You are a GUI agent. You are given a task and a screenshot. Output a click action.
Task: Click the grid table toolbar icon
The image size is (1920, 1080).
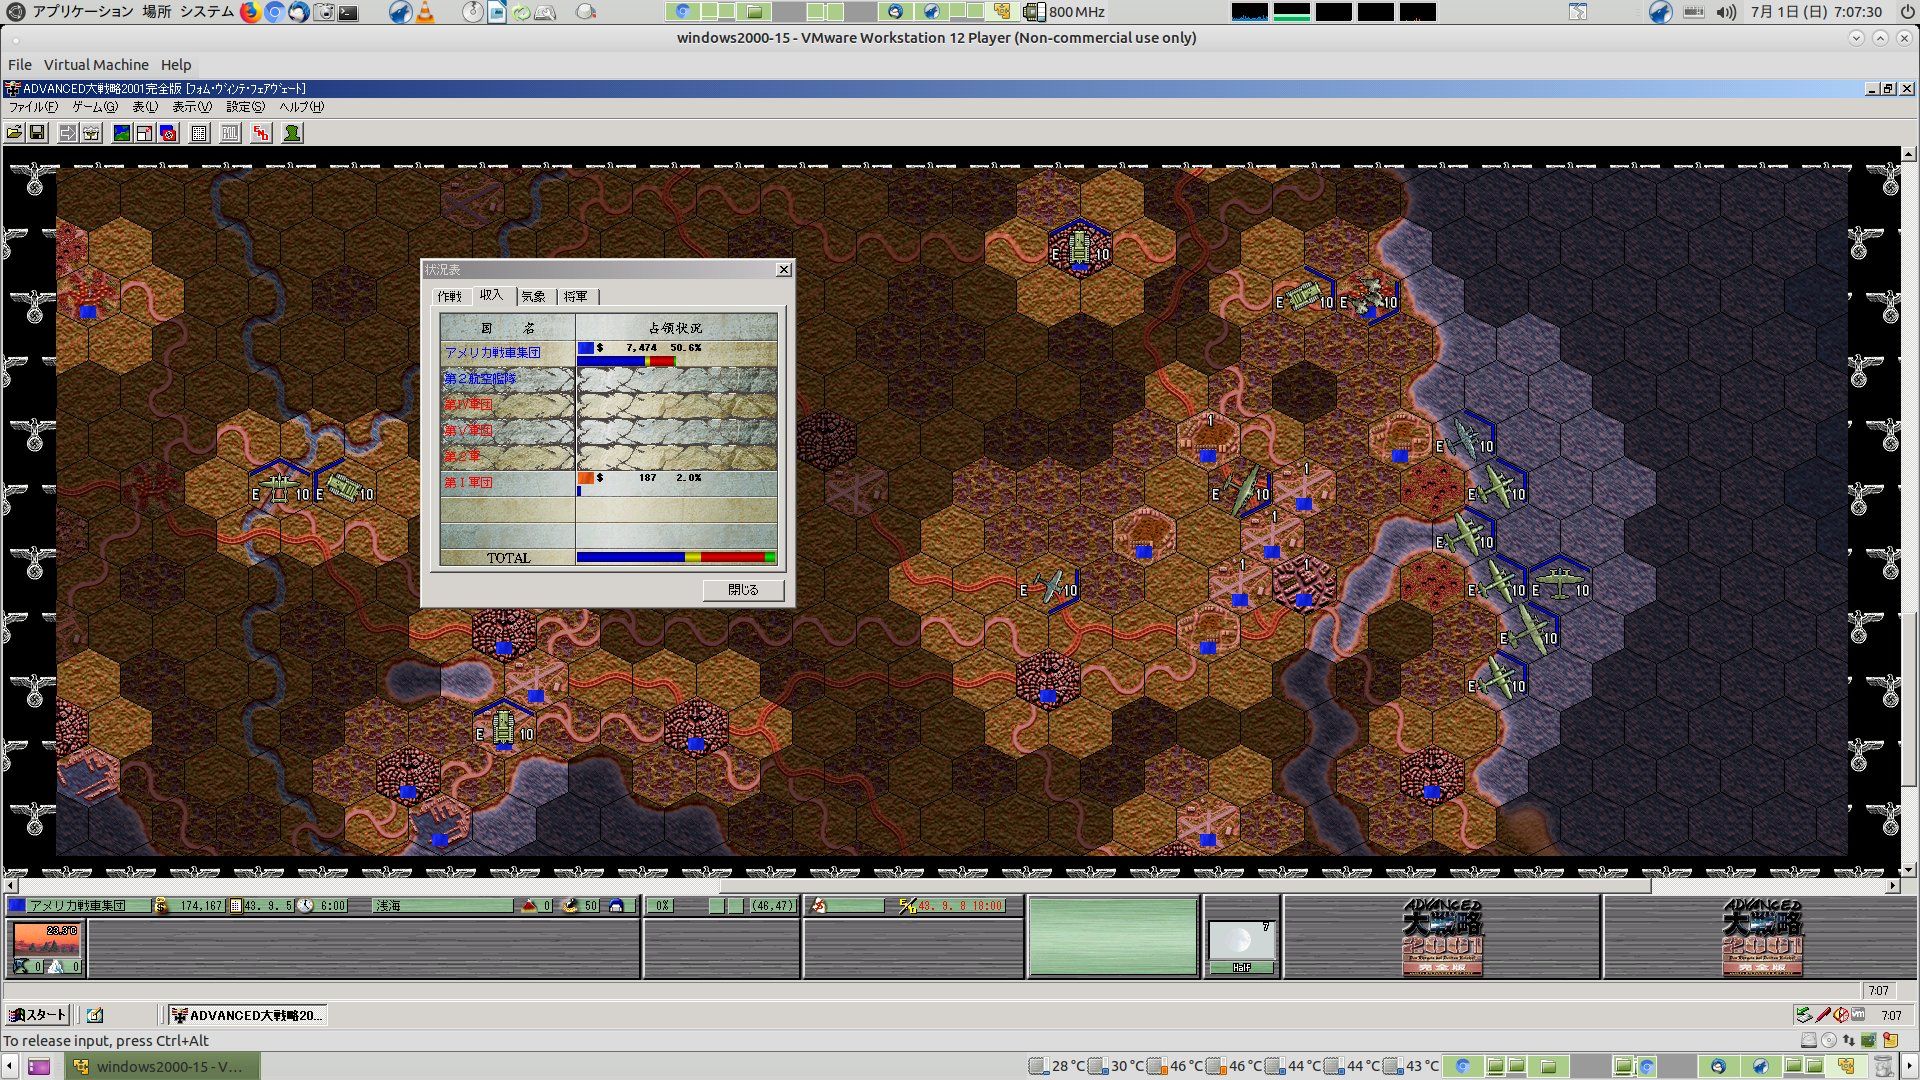[x=199, y=133]
